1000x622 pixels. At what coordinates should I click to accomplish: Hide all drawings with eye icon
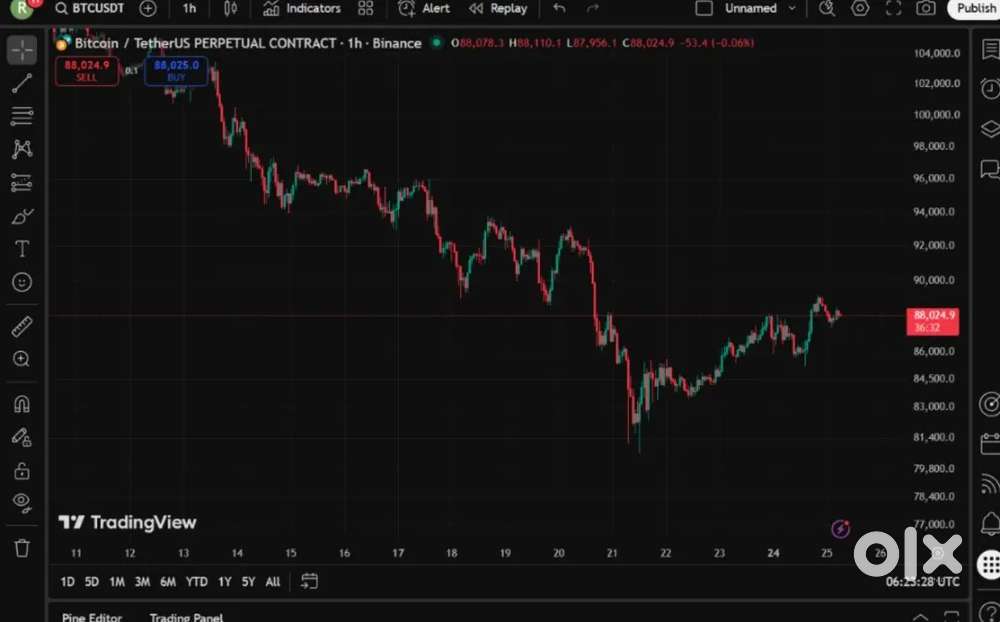tap(22, 502)
